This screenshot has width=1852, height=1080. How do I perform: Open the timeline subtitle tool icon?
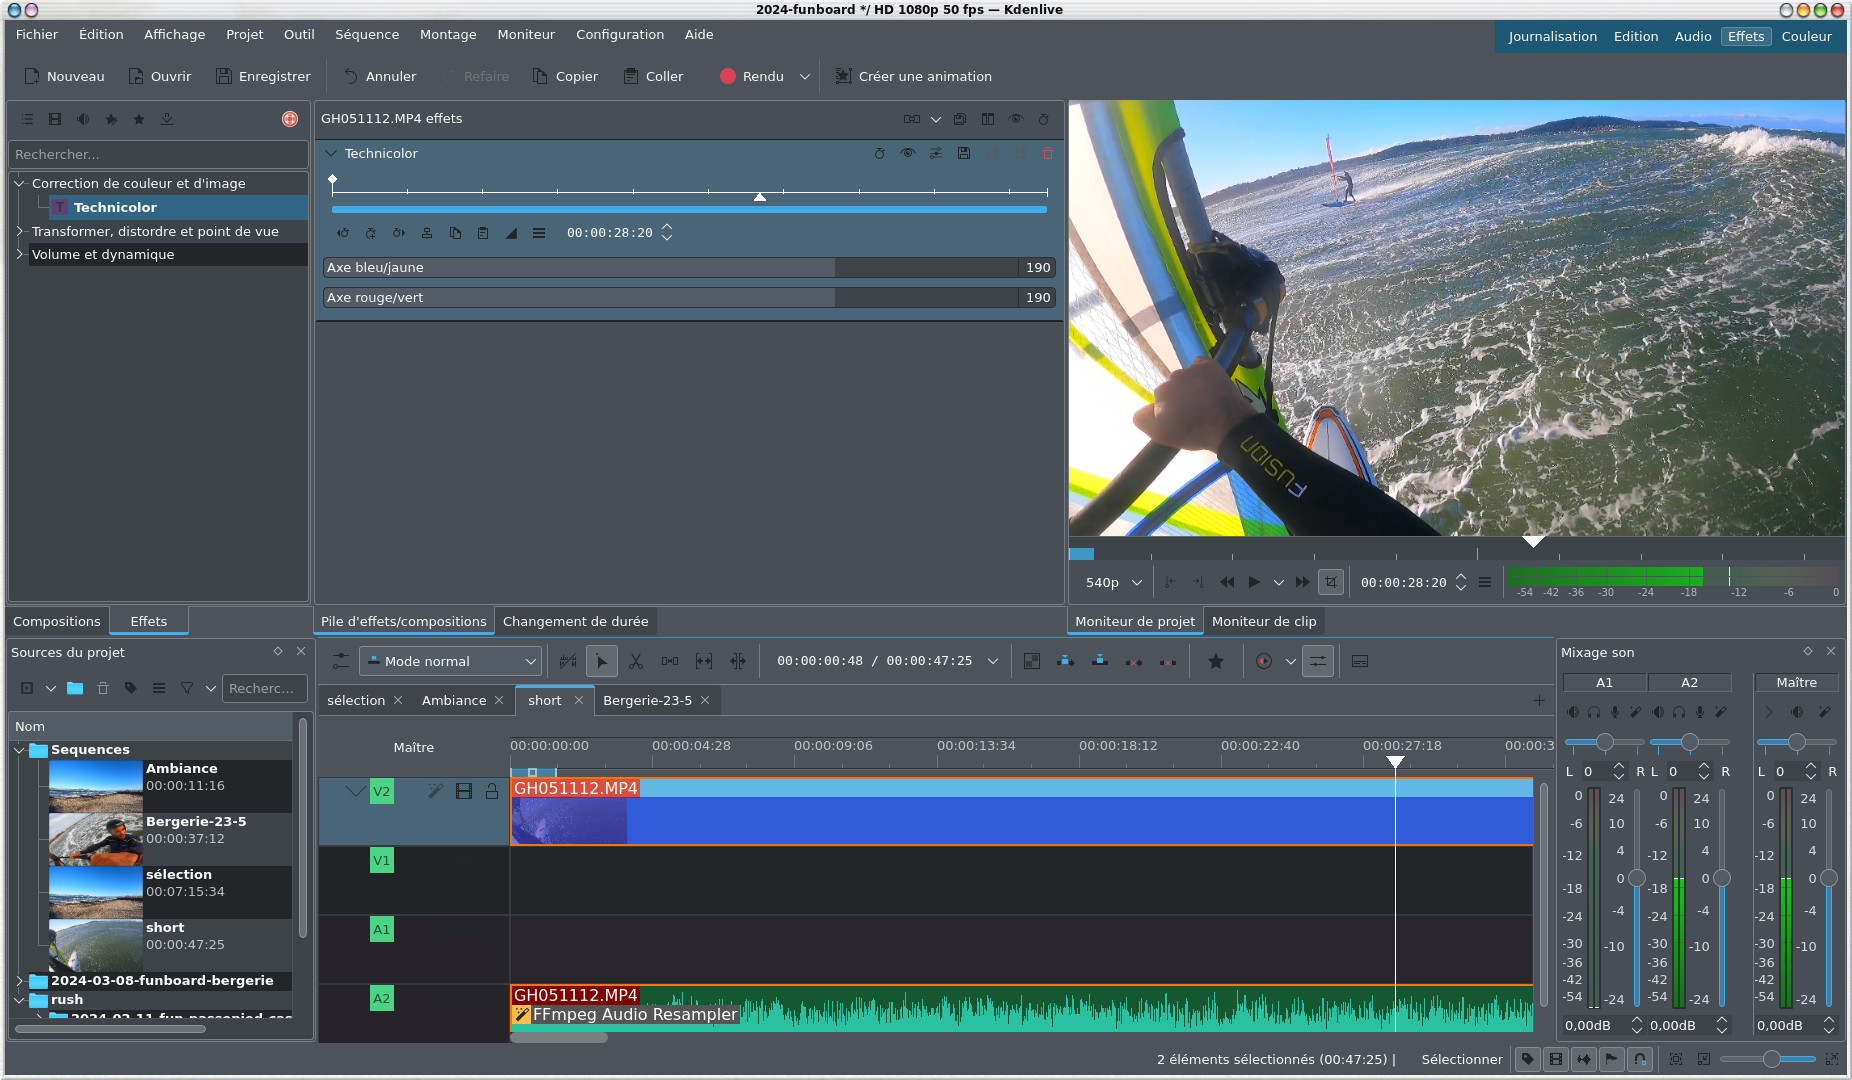1359,661
